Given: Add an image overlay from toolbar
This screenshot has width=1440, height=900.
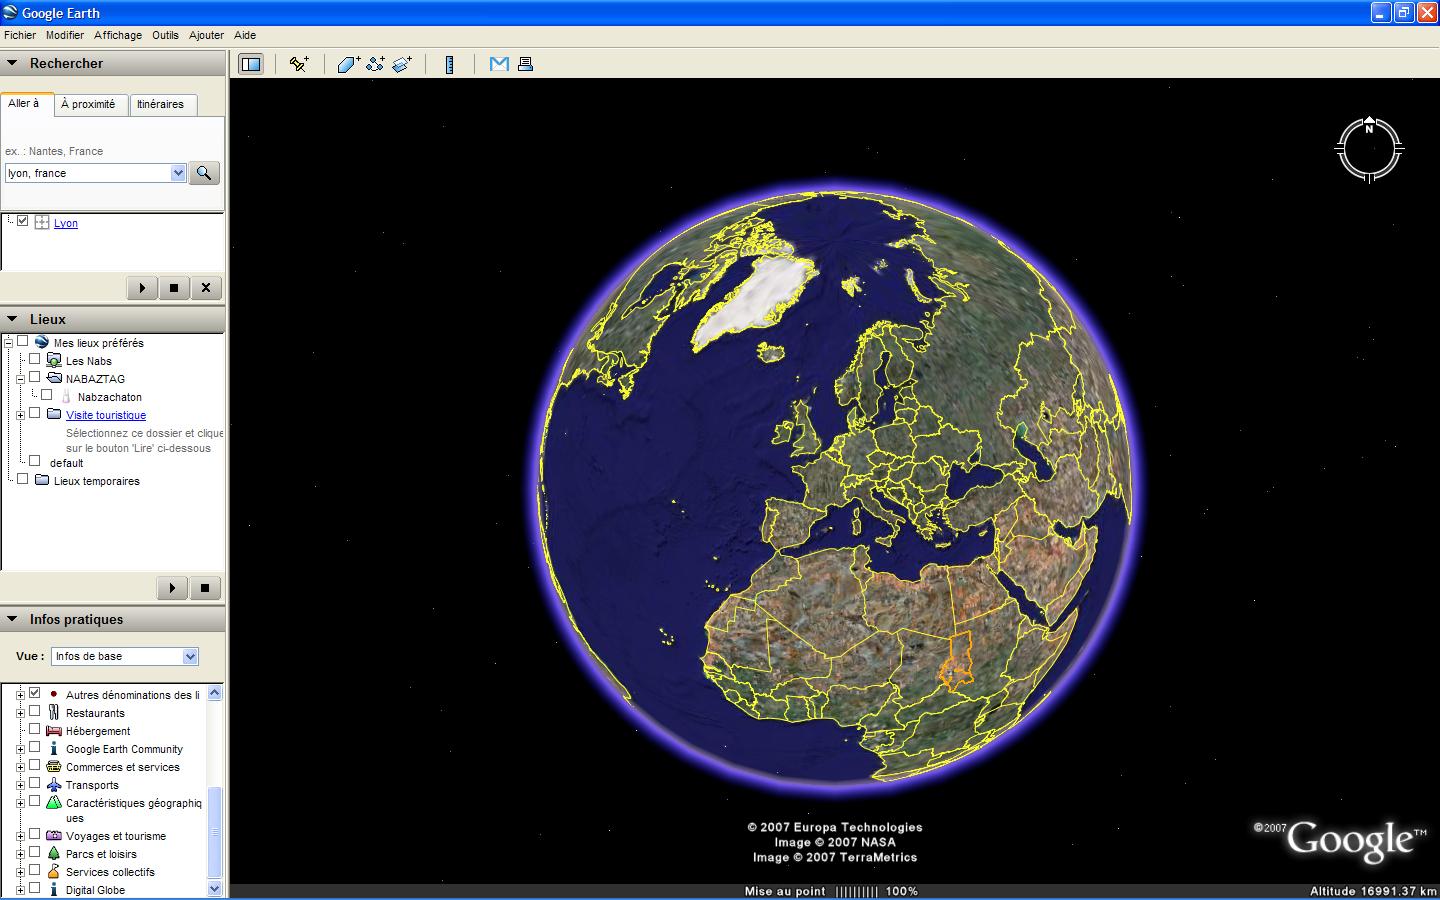Looking at the screenshot, I should tap(402, 64).
